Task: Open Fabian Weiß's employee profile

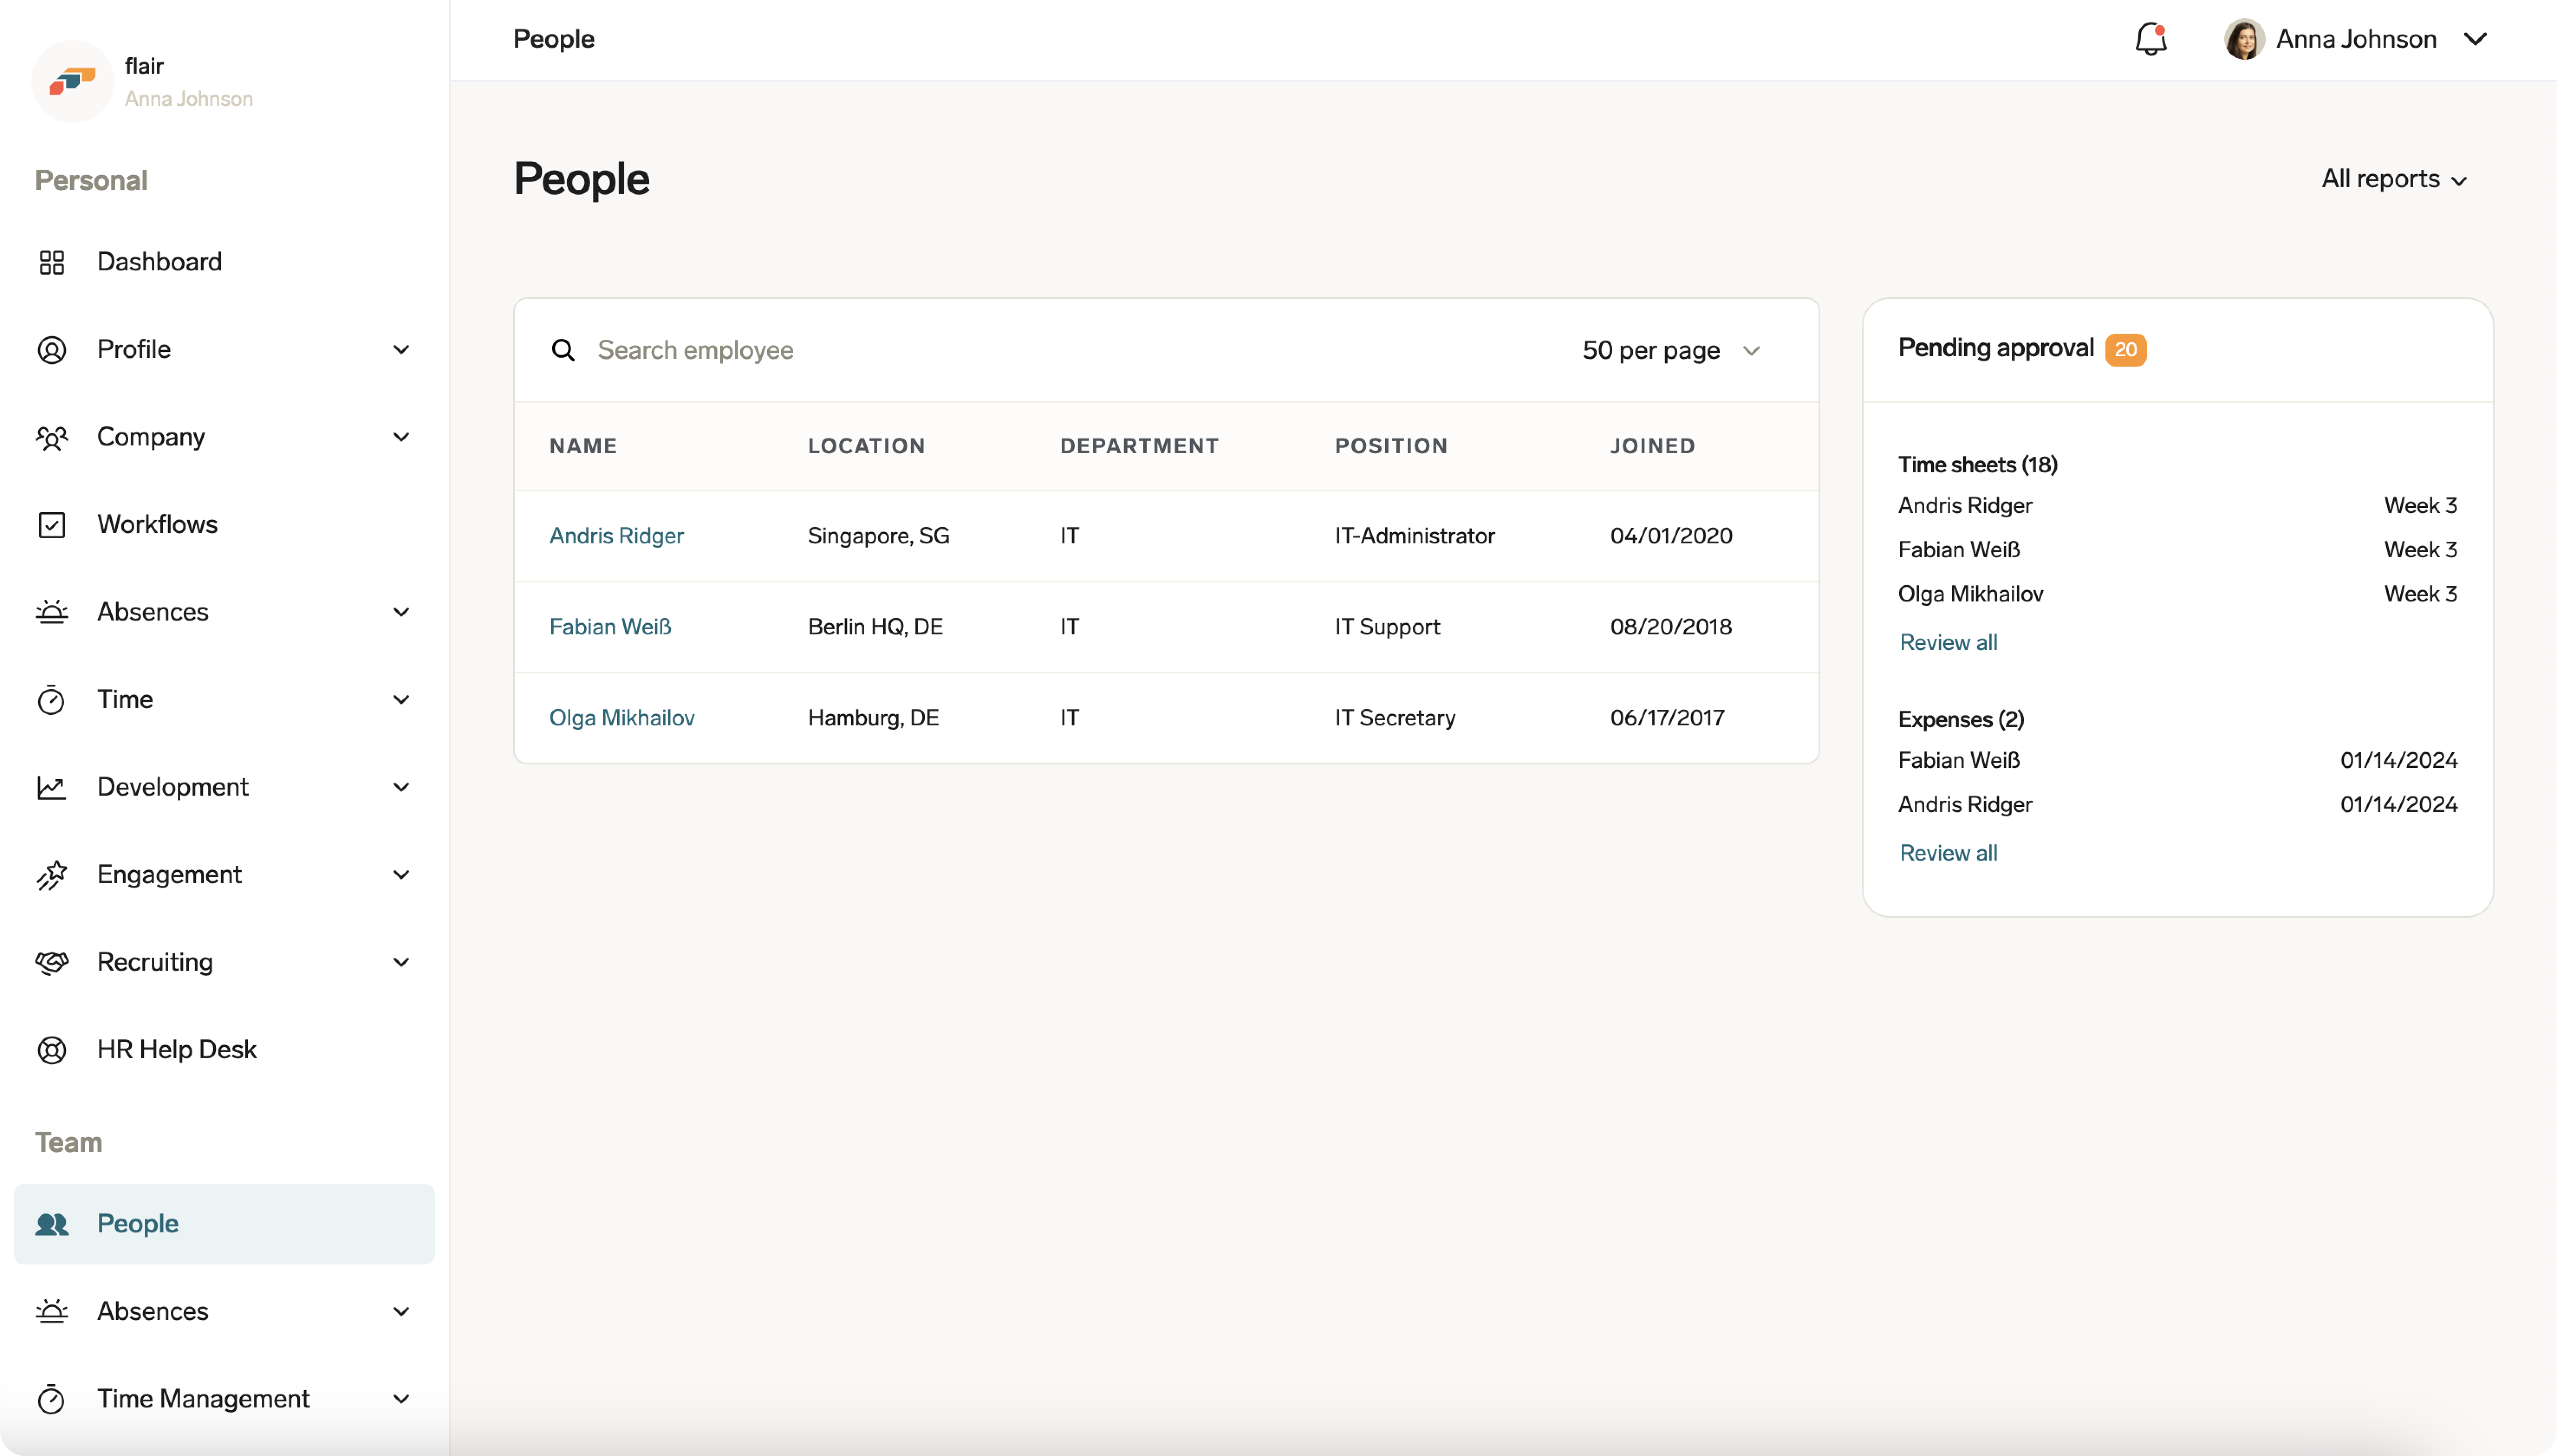Action: (x=611, y=626)
